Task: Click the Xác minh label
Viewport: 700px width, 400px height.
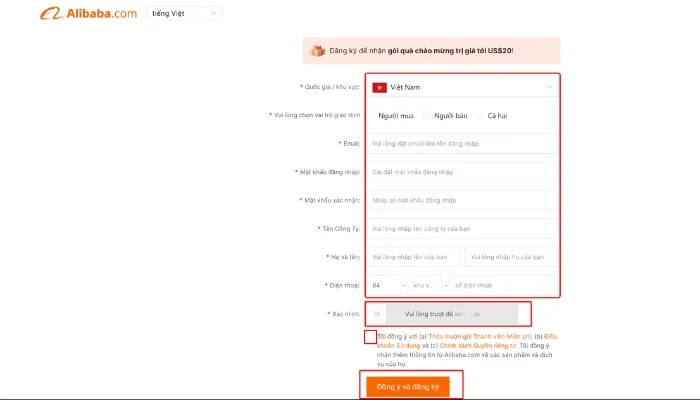Action: [346, 314]
